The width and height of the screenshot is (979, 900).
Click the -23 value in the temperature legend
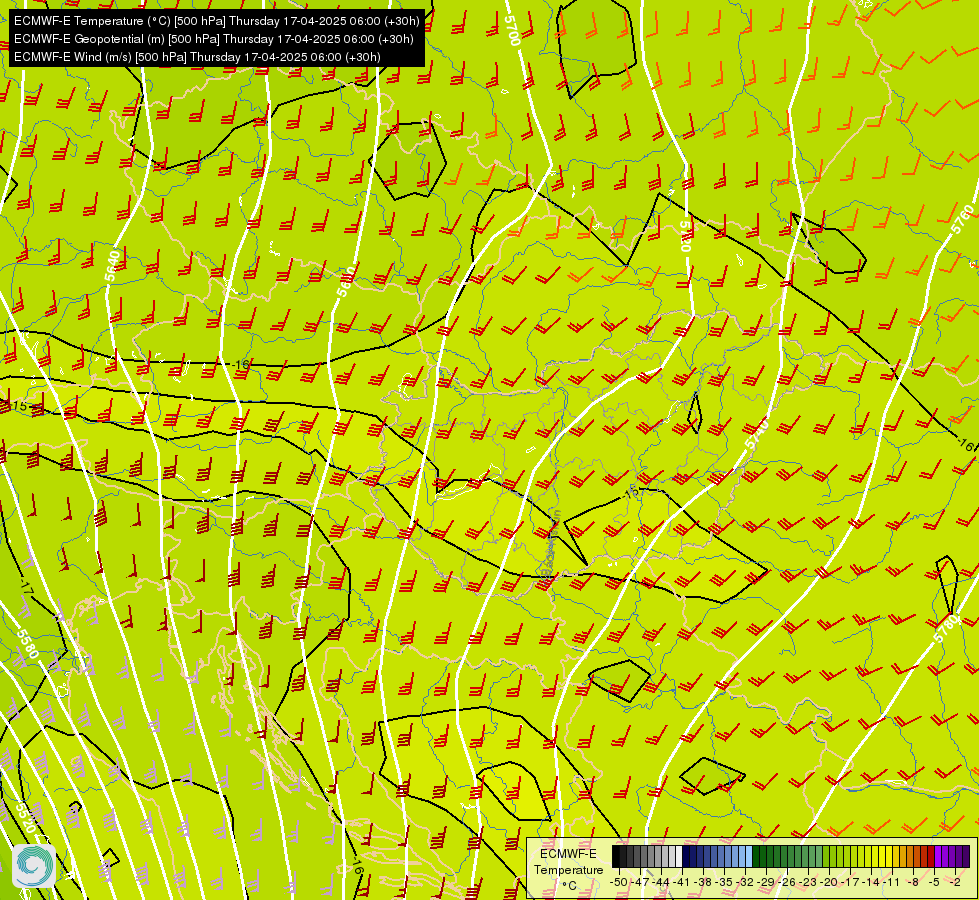[809, 882]
